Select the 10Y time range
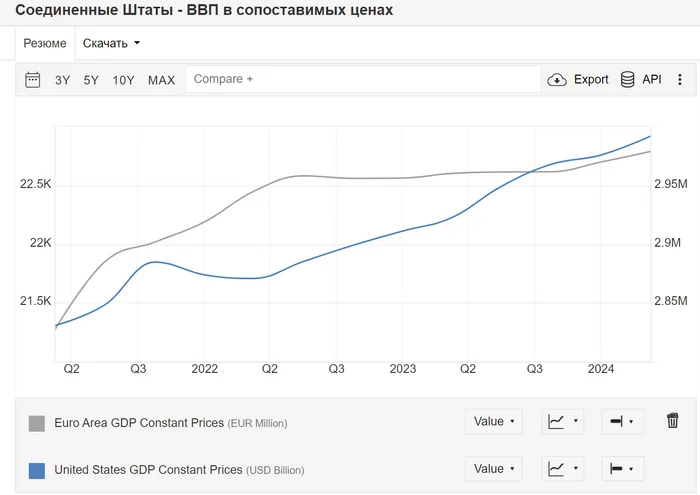This screenshot has width=700, height=495. coord(123,80)
